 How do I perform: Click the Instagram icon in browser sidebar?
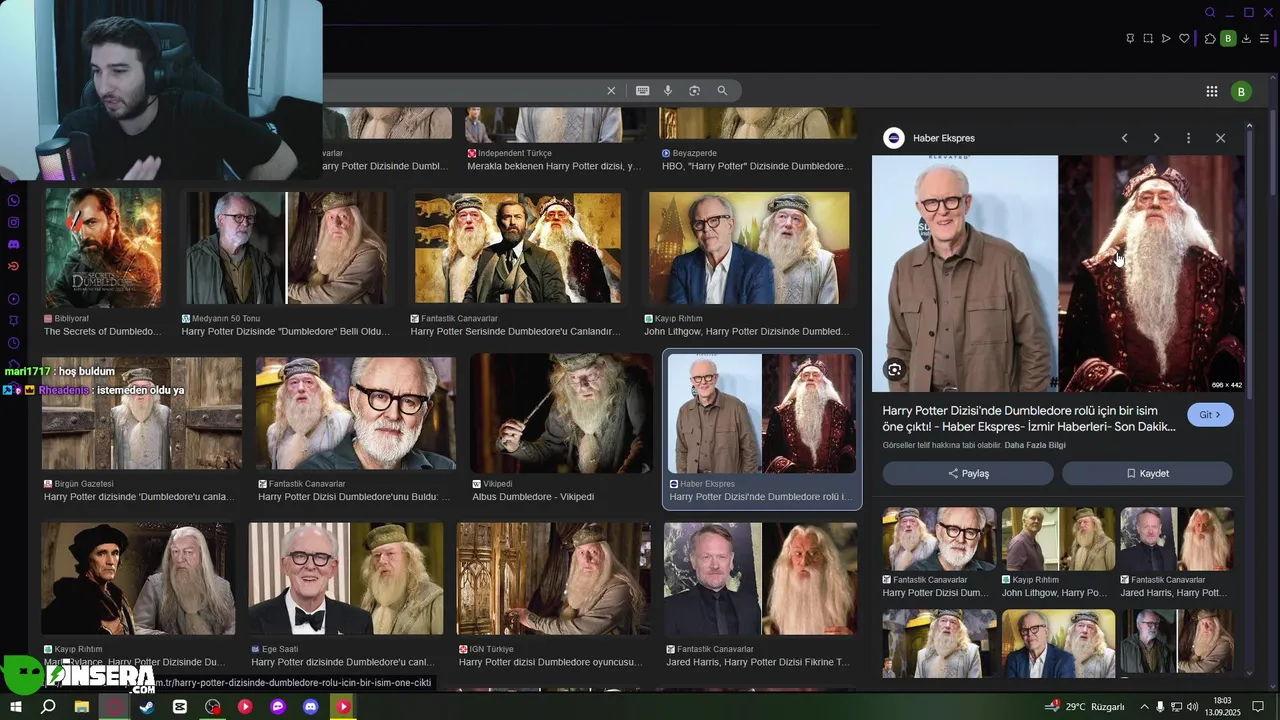[14, 223]
